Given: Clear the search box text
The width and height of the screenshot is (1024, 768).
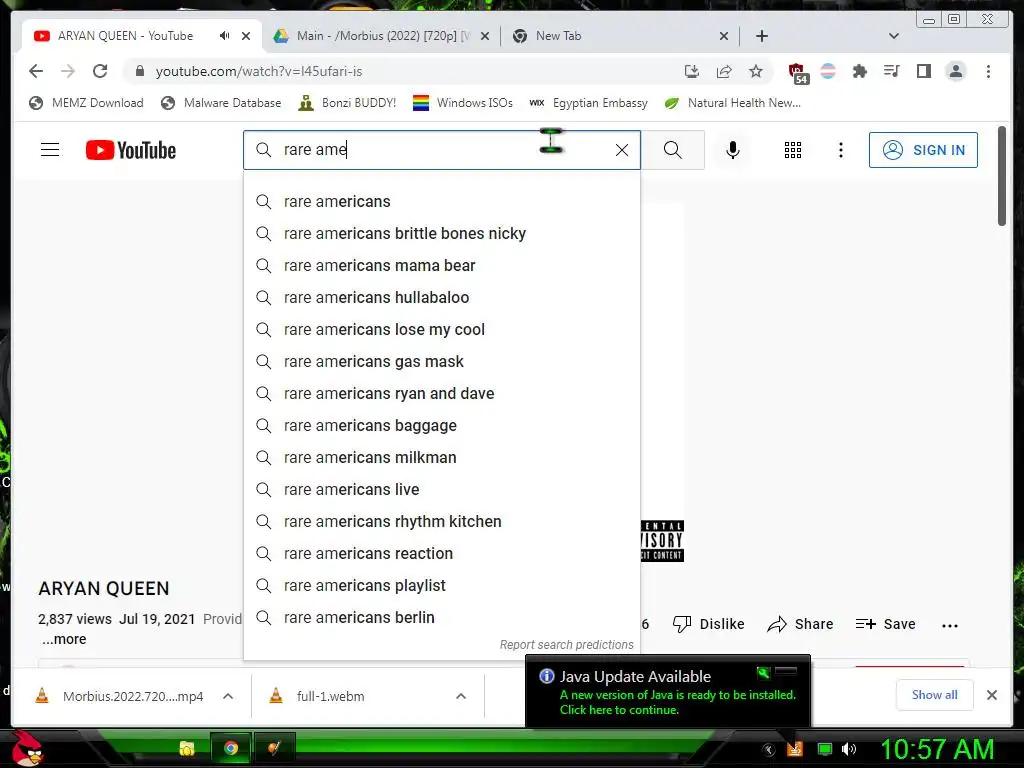Looking at the screenshot, I should 622,150.
